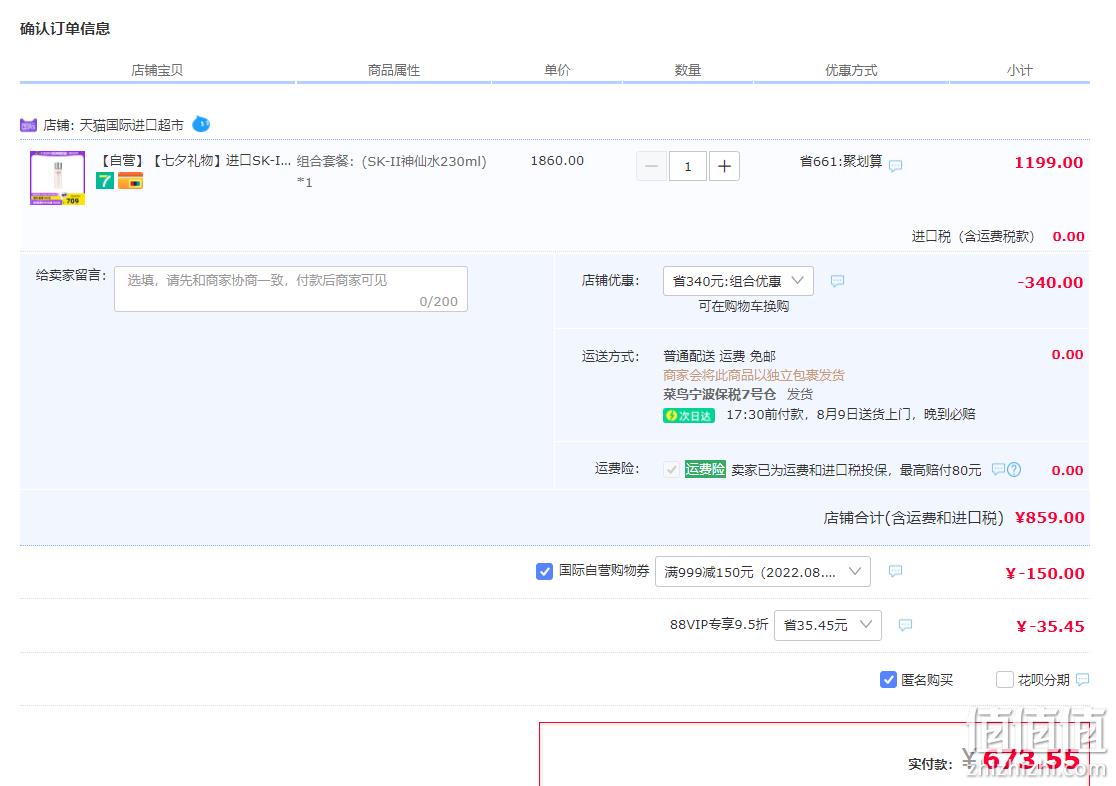This screenshot has width=1116, height=786.
Task: Click the 0/200 character counter
Action: tap(438, 301)
